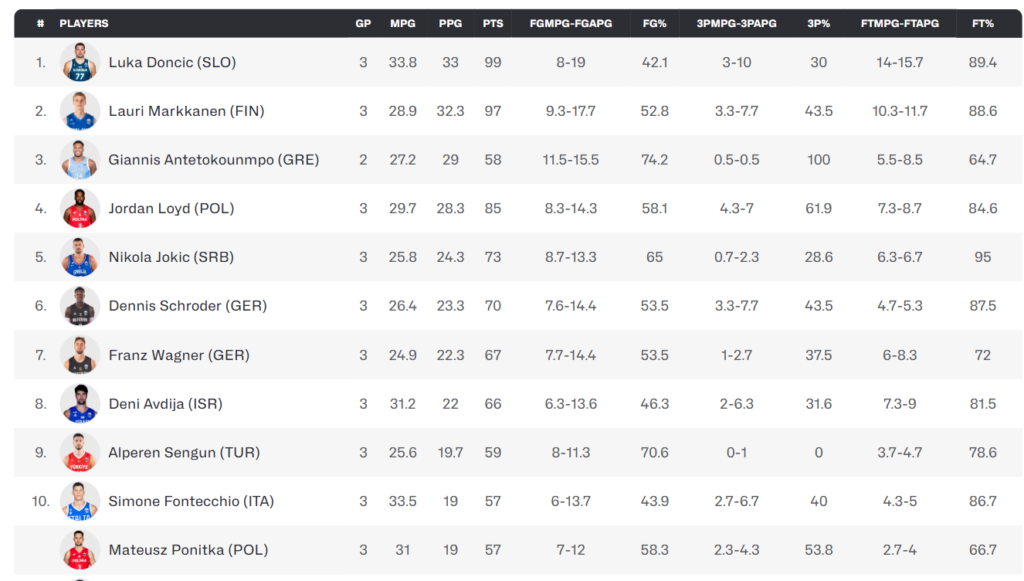This screenshot has height=581, width=1024.
Task: Open Luka Doncic's player avatar photo
Action: (x=80, y=62)
